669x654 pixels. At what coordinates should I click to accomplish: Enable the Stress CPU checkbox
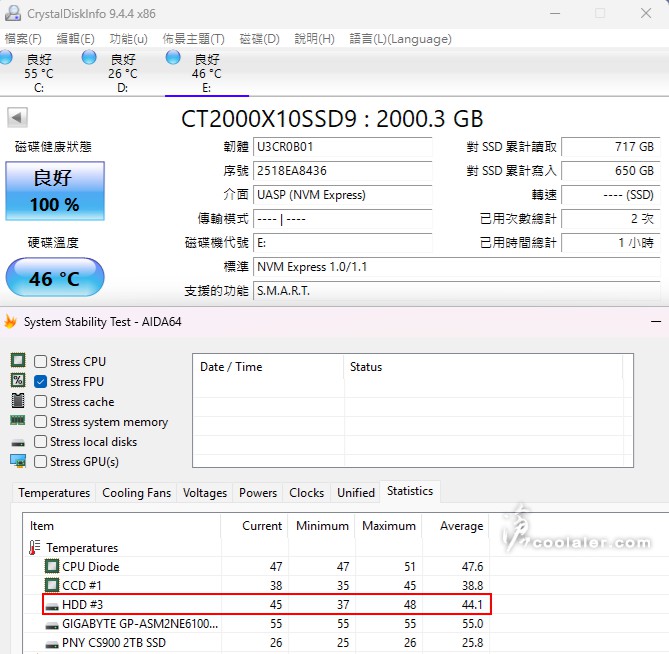[x=41, y=361]
